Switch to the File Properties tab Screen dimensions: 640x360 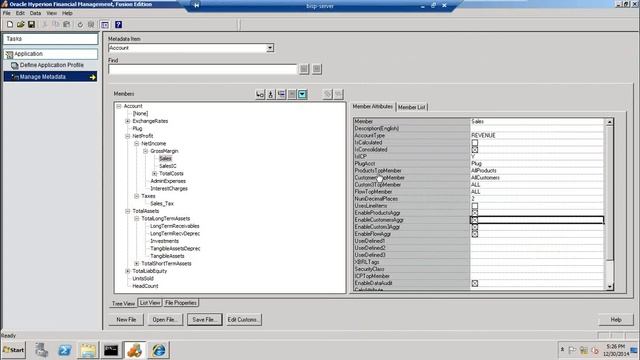click(x=181, y=303)
